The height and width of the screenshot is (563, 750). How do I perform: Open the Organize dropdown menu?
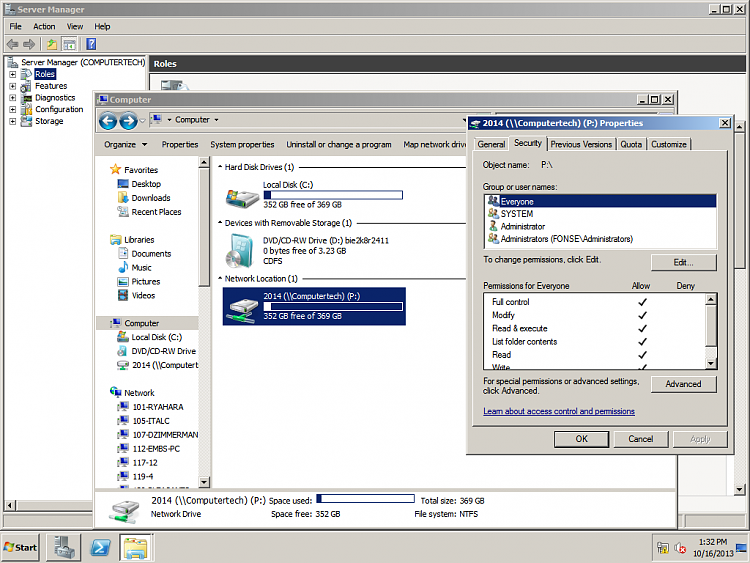tap(125, 144)
